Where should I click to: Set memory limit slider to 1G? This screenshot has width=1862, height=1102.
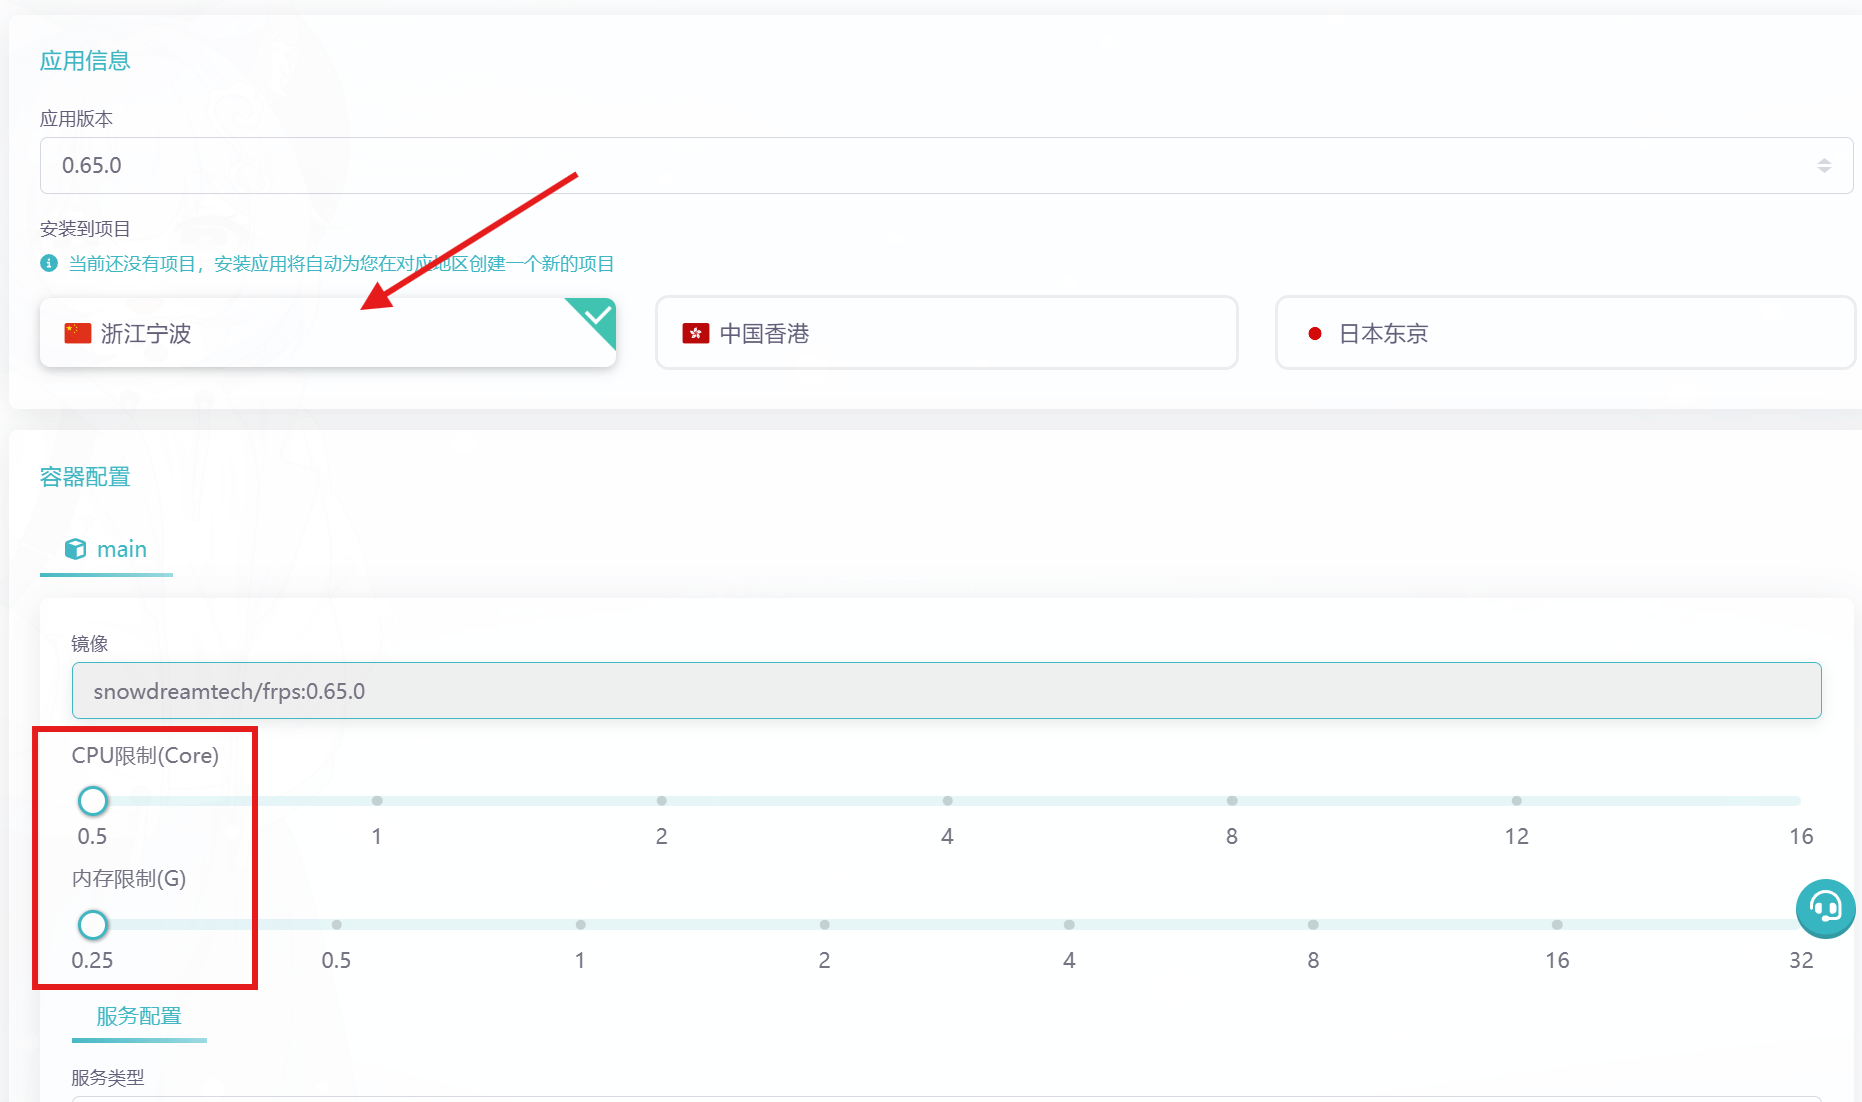point(580,925)
